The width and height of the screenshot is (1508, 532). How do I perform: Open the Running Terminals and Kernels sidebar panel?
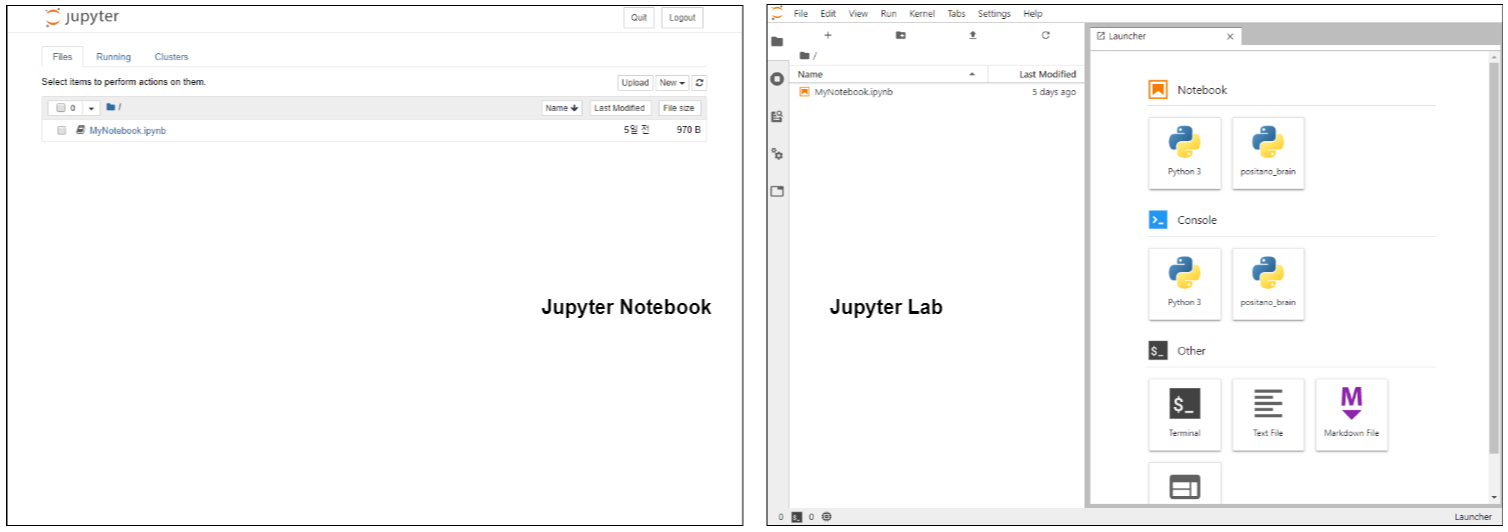777,78
